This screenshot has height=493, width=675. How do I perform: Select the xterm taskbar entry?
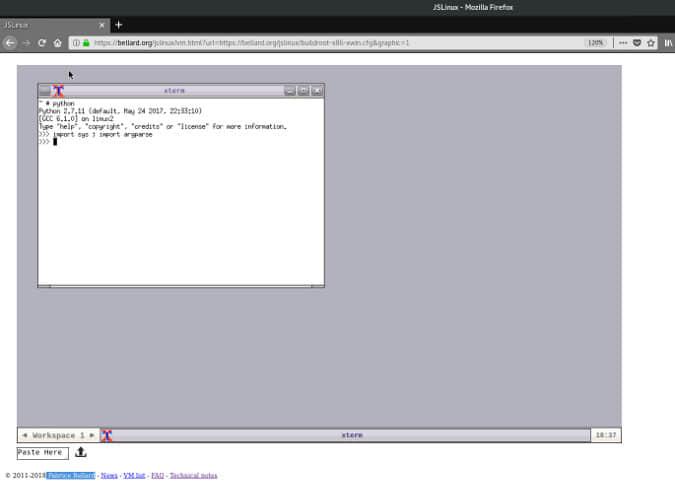pyautogui.click(x=350, y=435)
